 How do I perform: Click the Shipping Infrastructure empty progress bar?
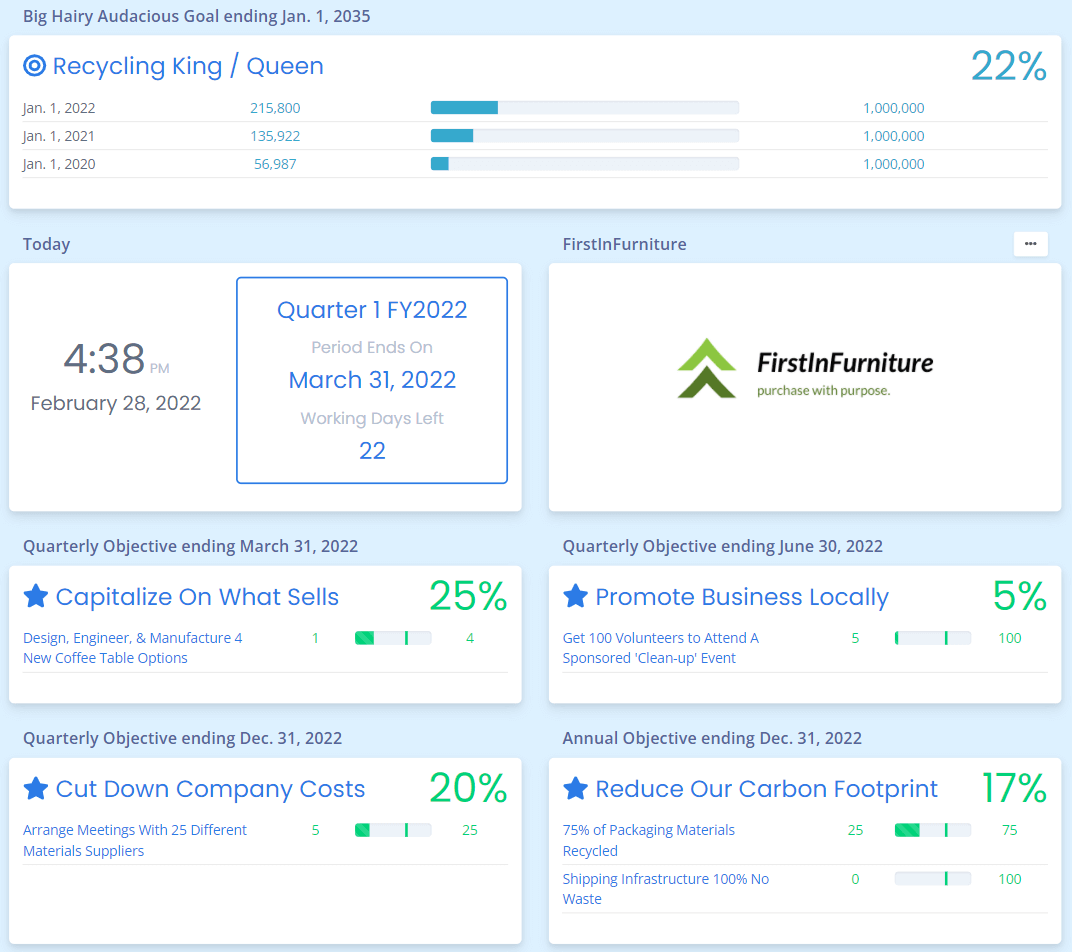point(932,879)
